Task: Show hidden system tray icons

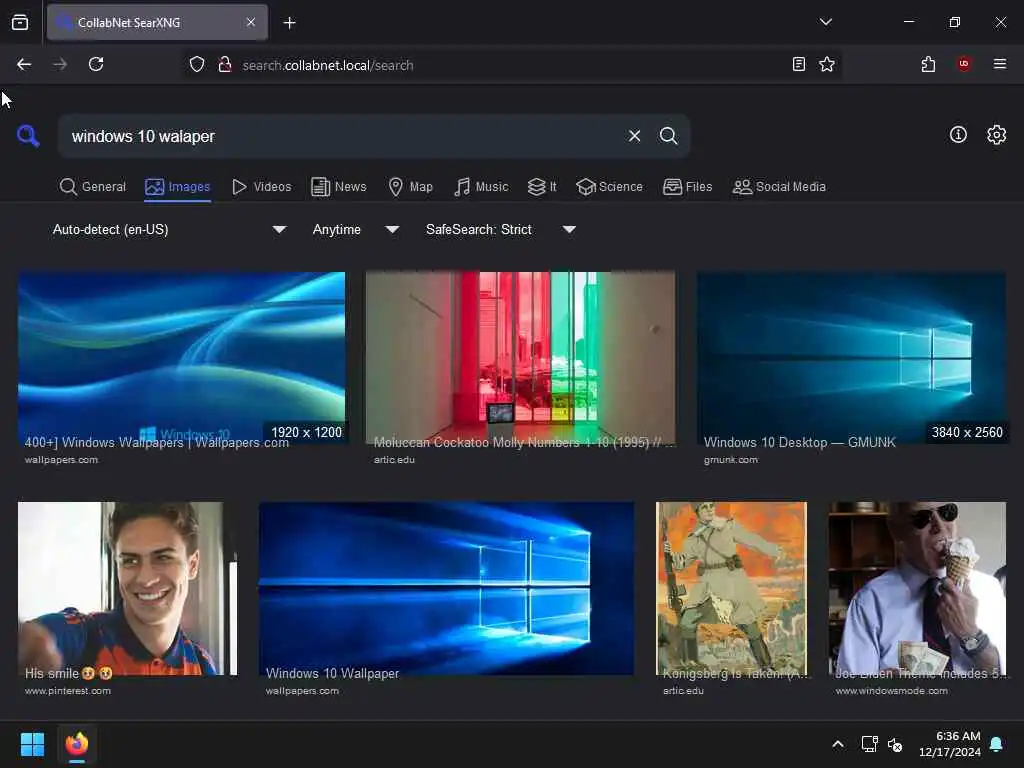Action: point(838,744)
